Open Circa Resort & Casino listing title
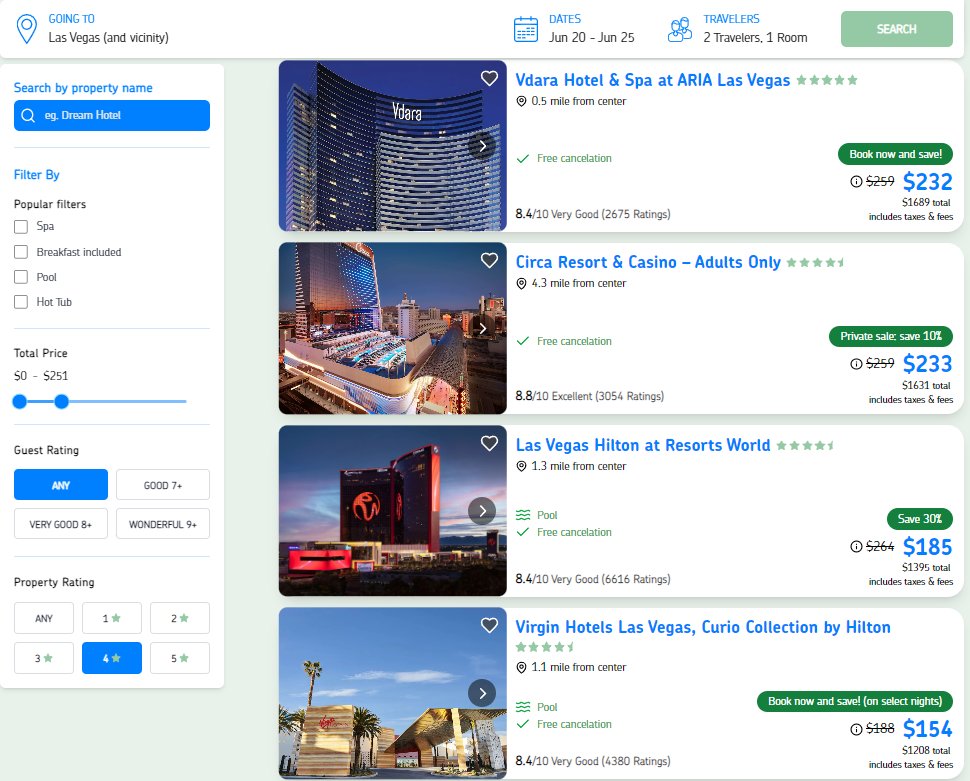The width and height of the screenshot is (970, 781). coord(648,262)
